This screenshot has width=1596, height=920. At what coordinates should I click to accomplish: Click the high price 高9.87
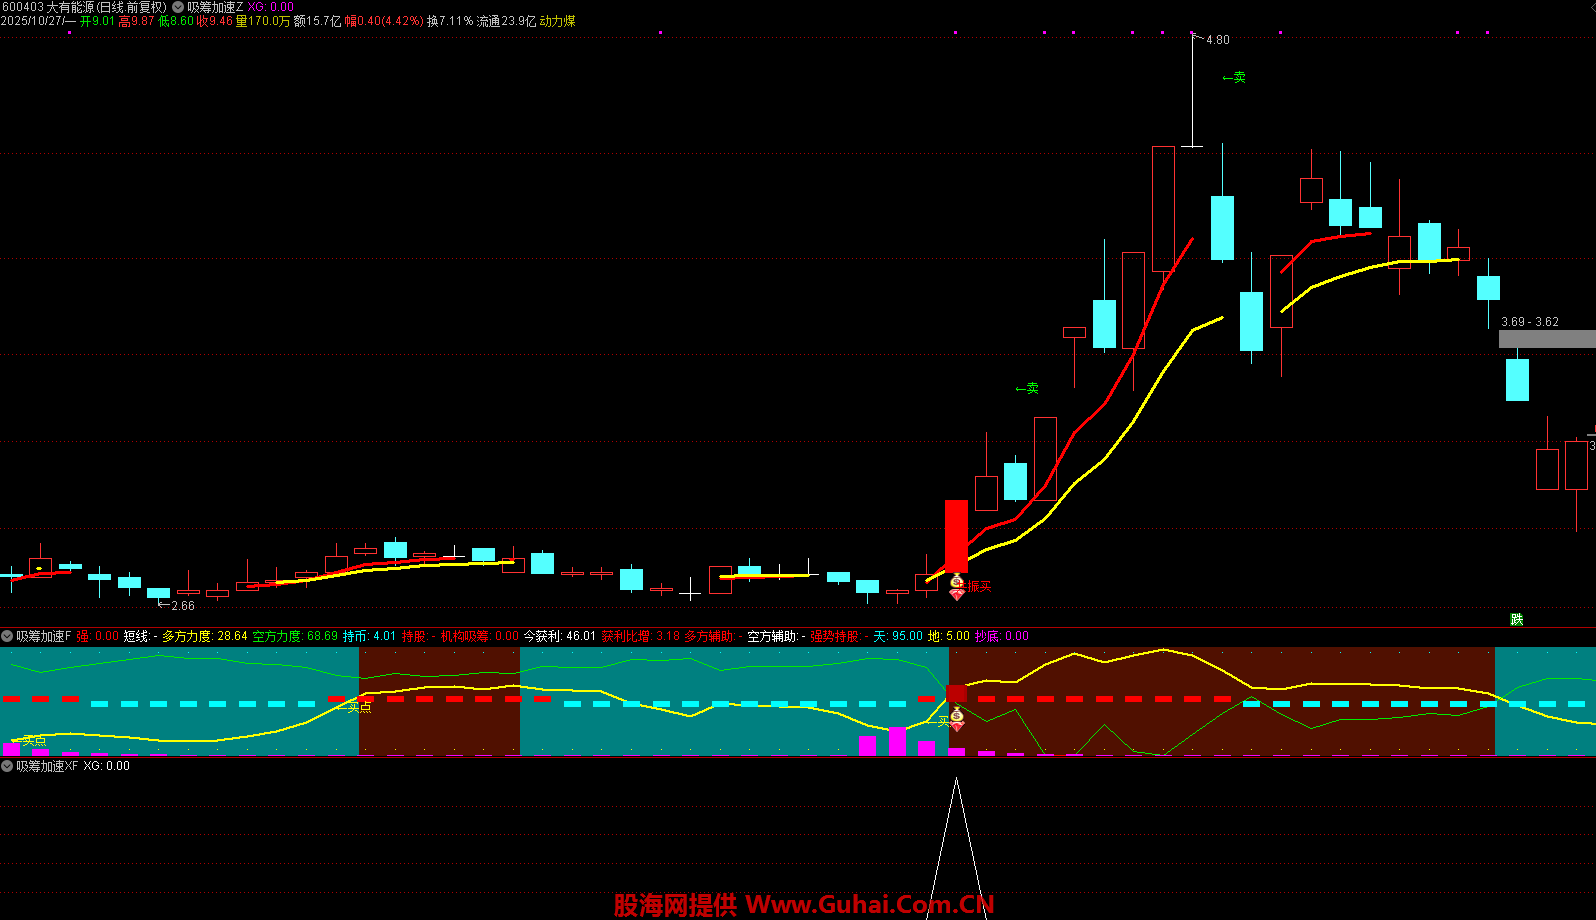pyautogui.click(x=137, y=21)
